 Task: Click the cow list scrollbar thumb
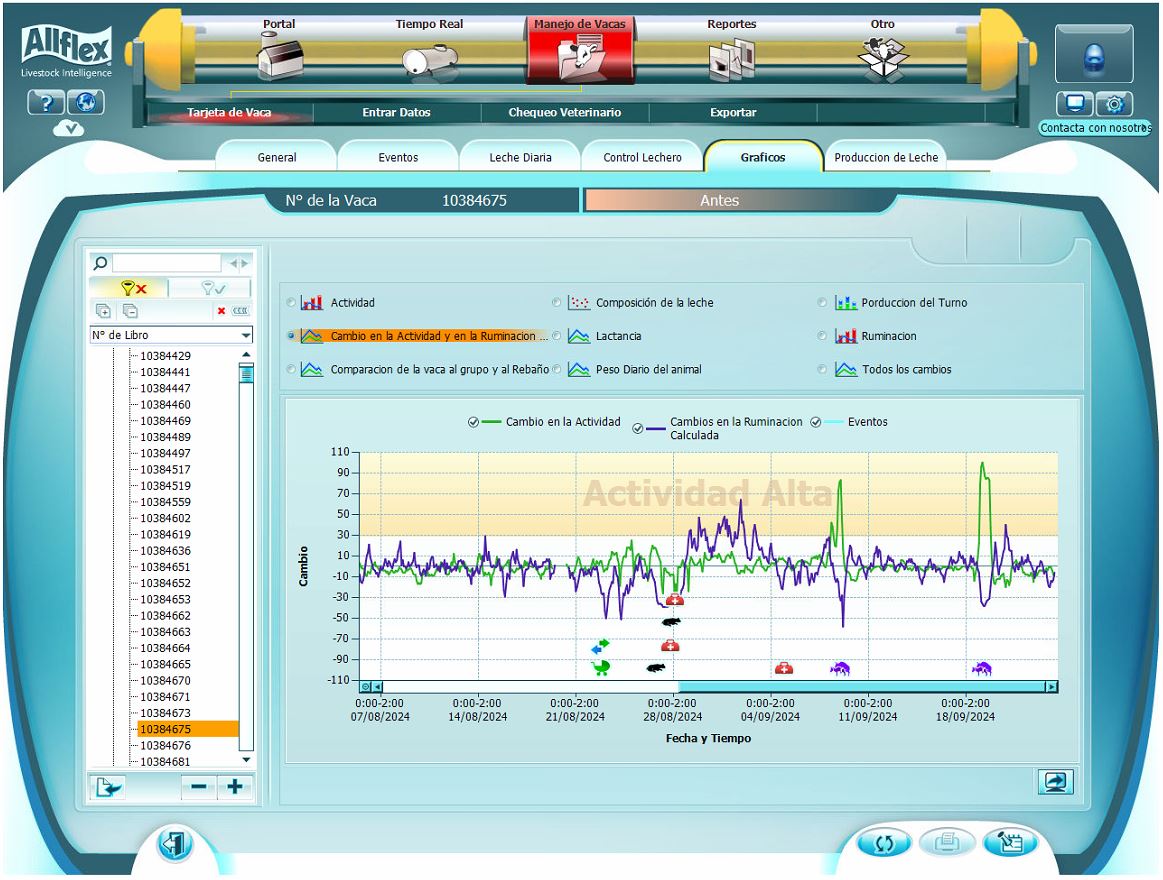[246, 372]
